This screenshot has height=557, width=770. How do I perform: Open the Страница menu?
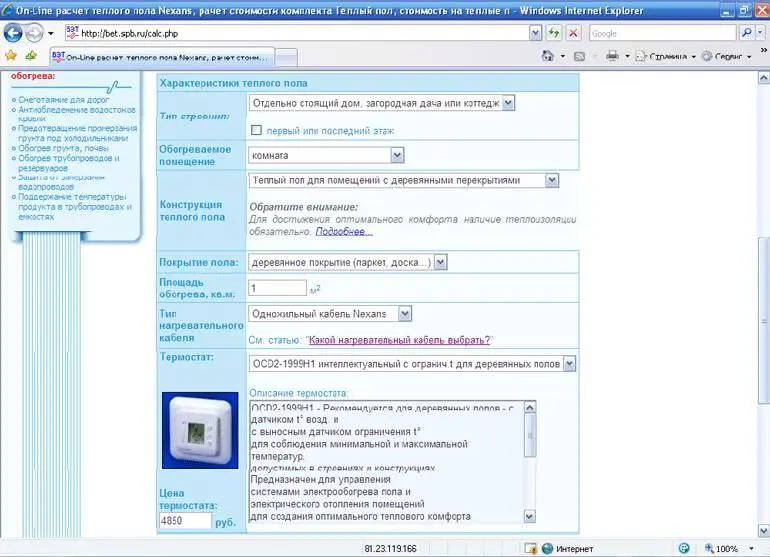(x=666, y=56)
